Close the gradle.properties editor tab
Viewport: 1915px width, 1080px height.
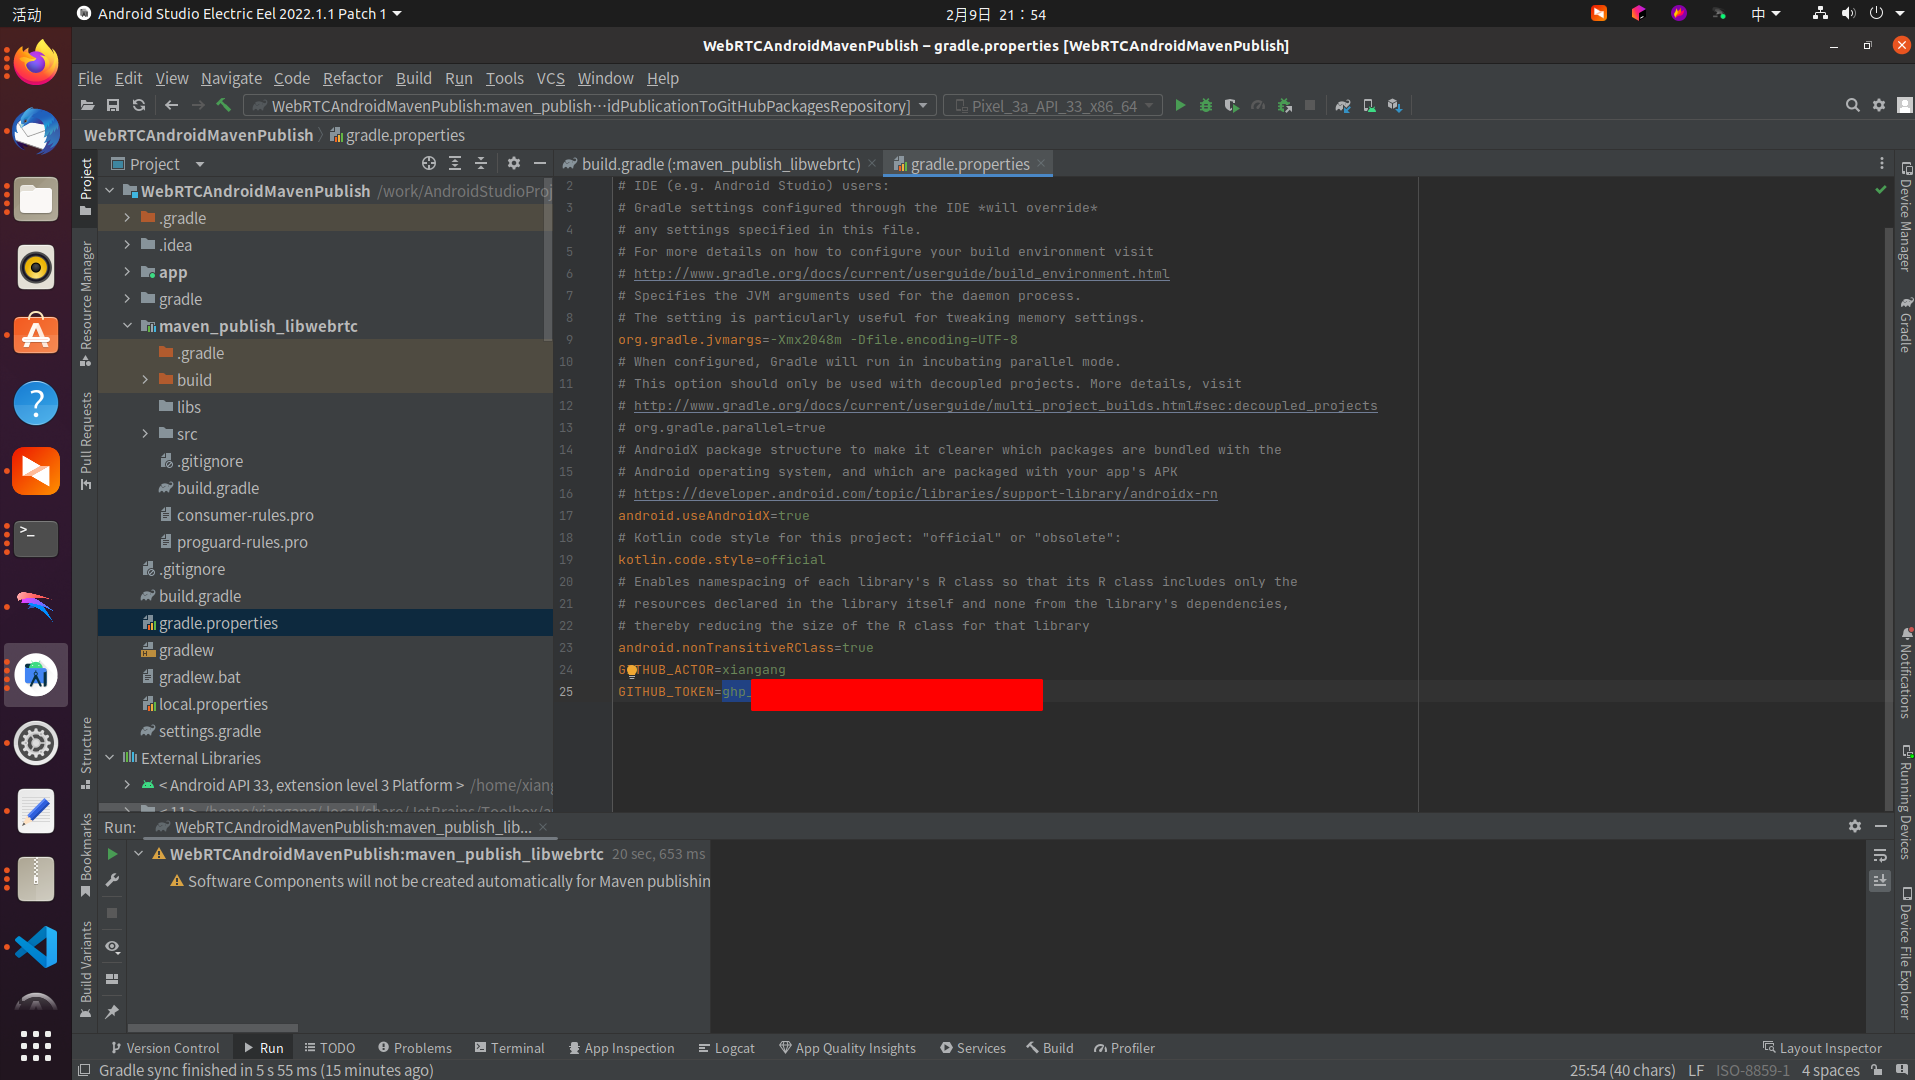click(1041, 163)
